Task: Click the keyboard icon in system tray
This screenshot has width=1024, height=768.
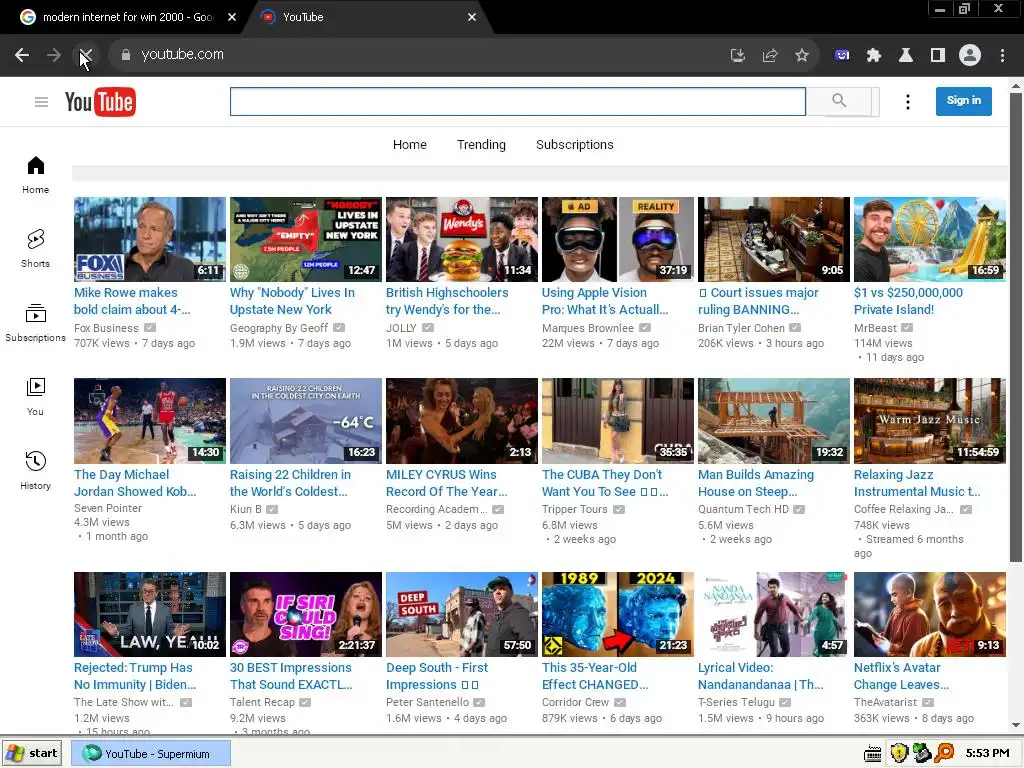Action: [x=872, y=754]
